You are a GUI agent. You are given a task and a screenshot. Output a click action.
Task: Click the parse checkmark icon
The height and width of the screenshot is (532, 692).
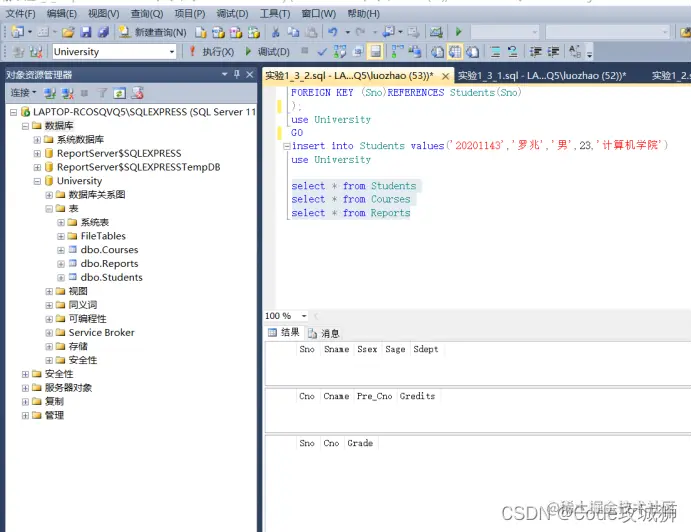click(x=322, y=52)
